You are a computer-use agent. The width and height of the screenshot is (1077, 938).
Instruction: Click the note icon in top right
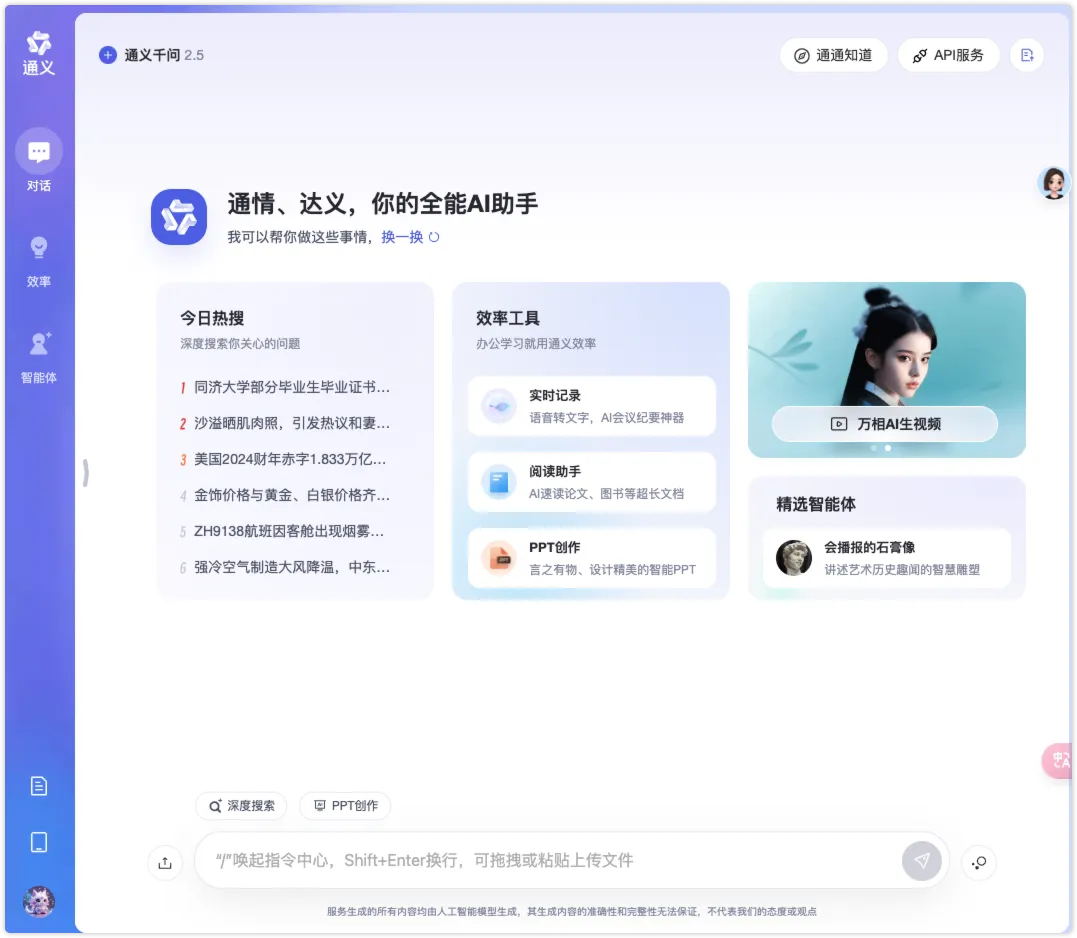(x=1027, y=56)
